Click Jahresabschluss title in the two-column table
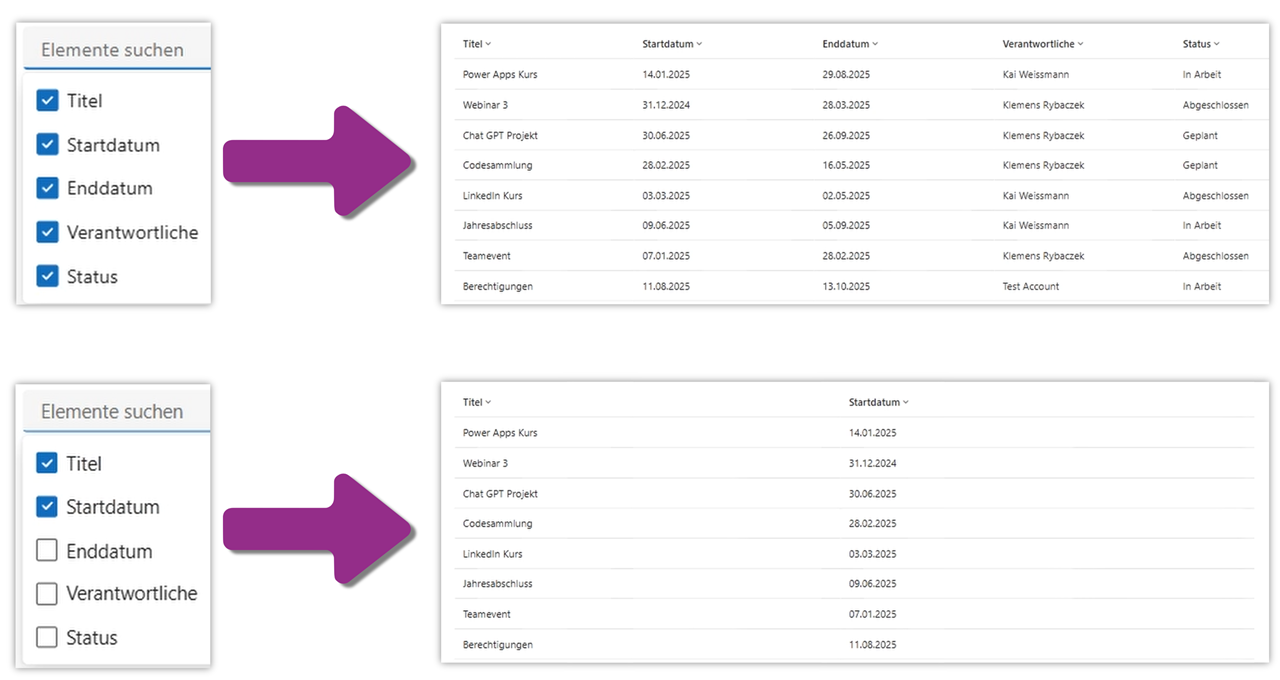Image resolution: width=1280 pixels, height=680 pixels. click(x=497, y=584)
